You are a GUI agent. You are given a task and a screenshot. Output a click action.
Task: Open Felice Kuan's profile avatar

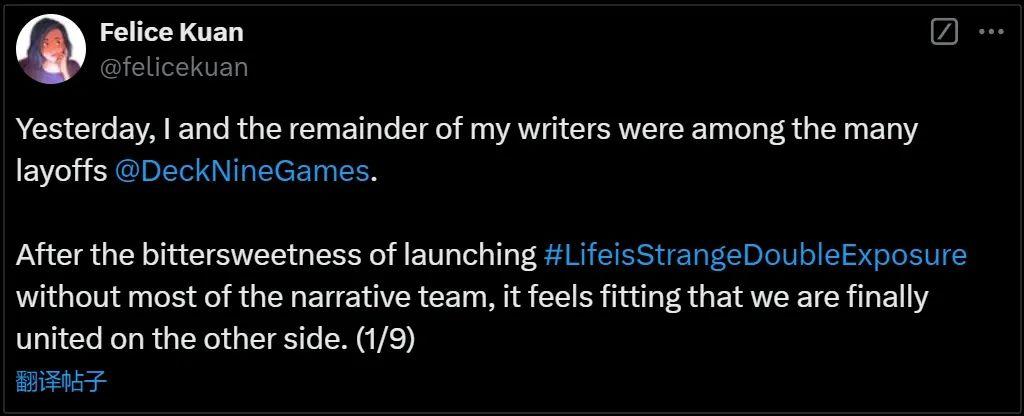tap(51, 51)
